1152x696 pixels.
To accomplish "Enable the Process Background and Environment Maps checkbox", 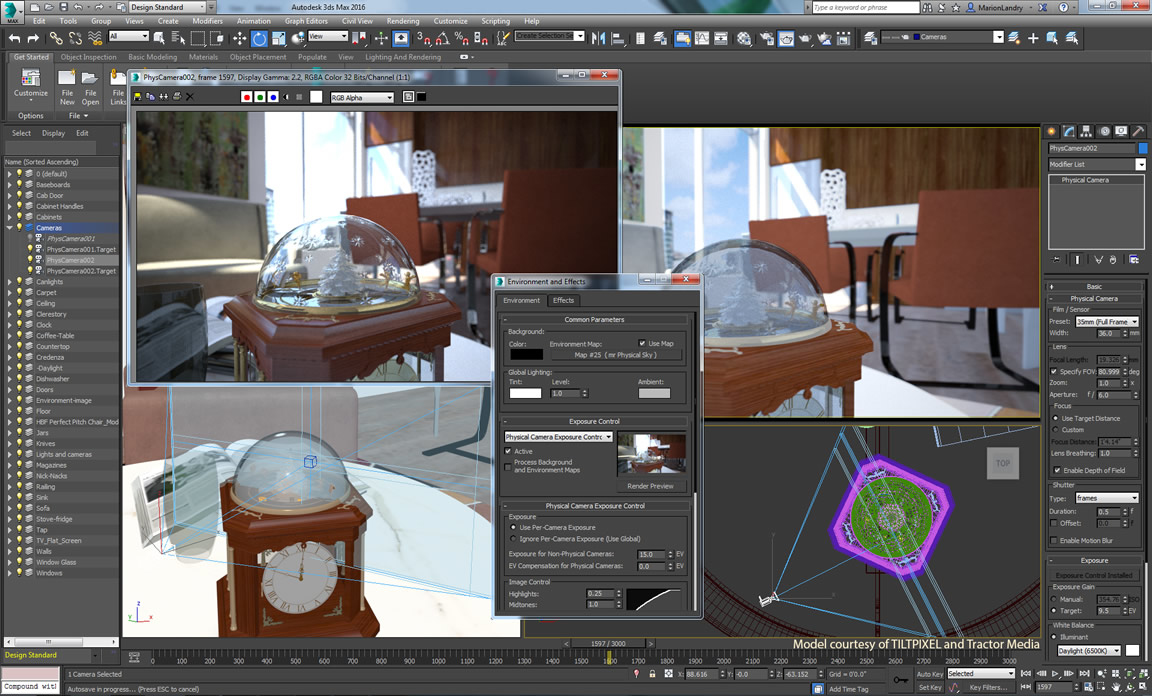I will (x=507, y=465).
